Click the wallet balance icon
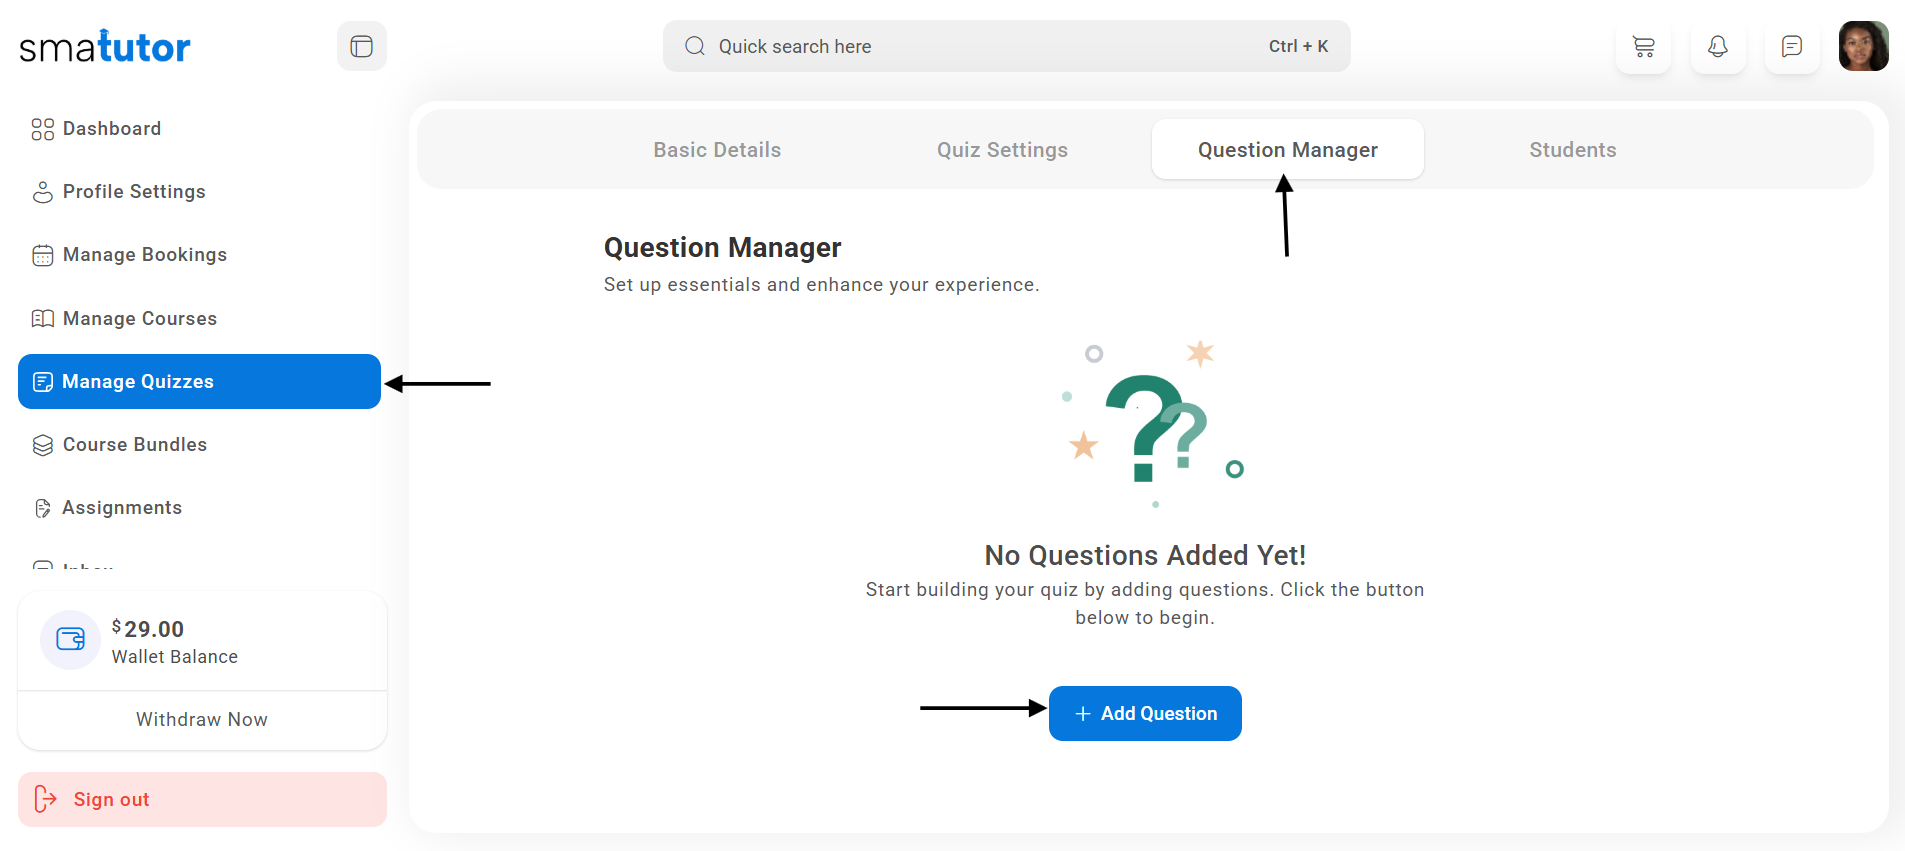The width and height of the screenshot is (1905, 851). 70,640
